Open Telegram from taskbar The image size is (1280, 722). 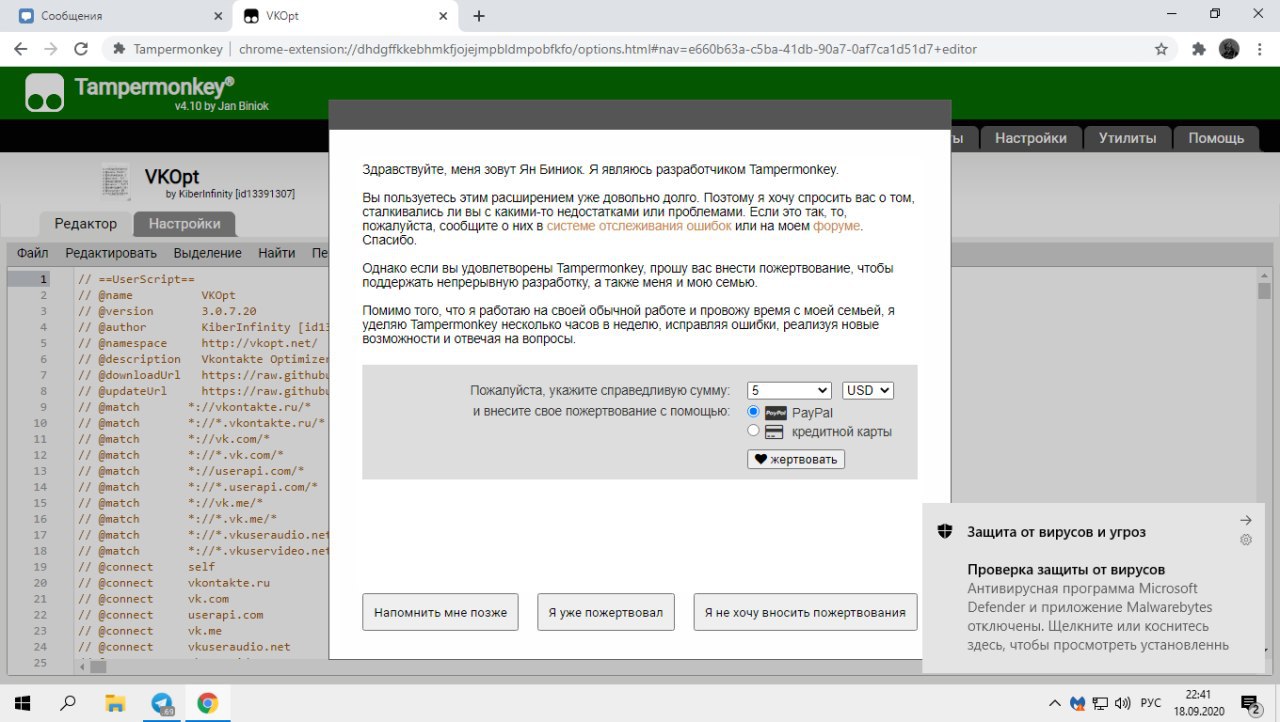(x=161, y=703)
